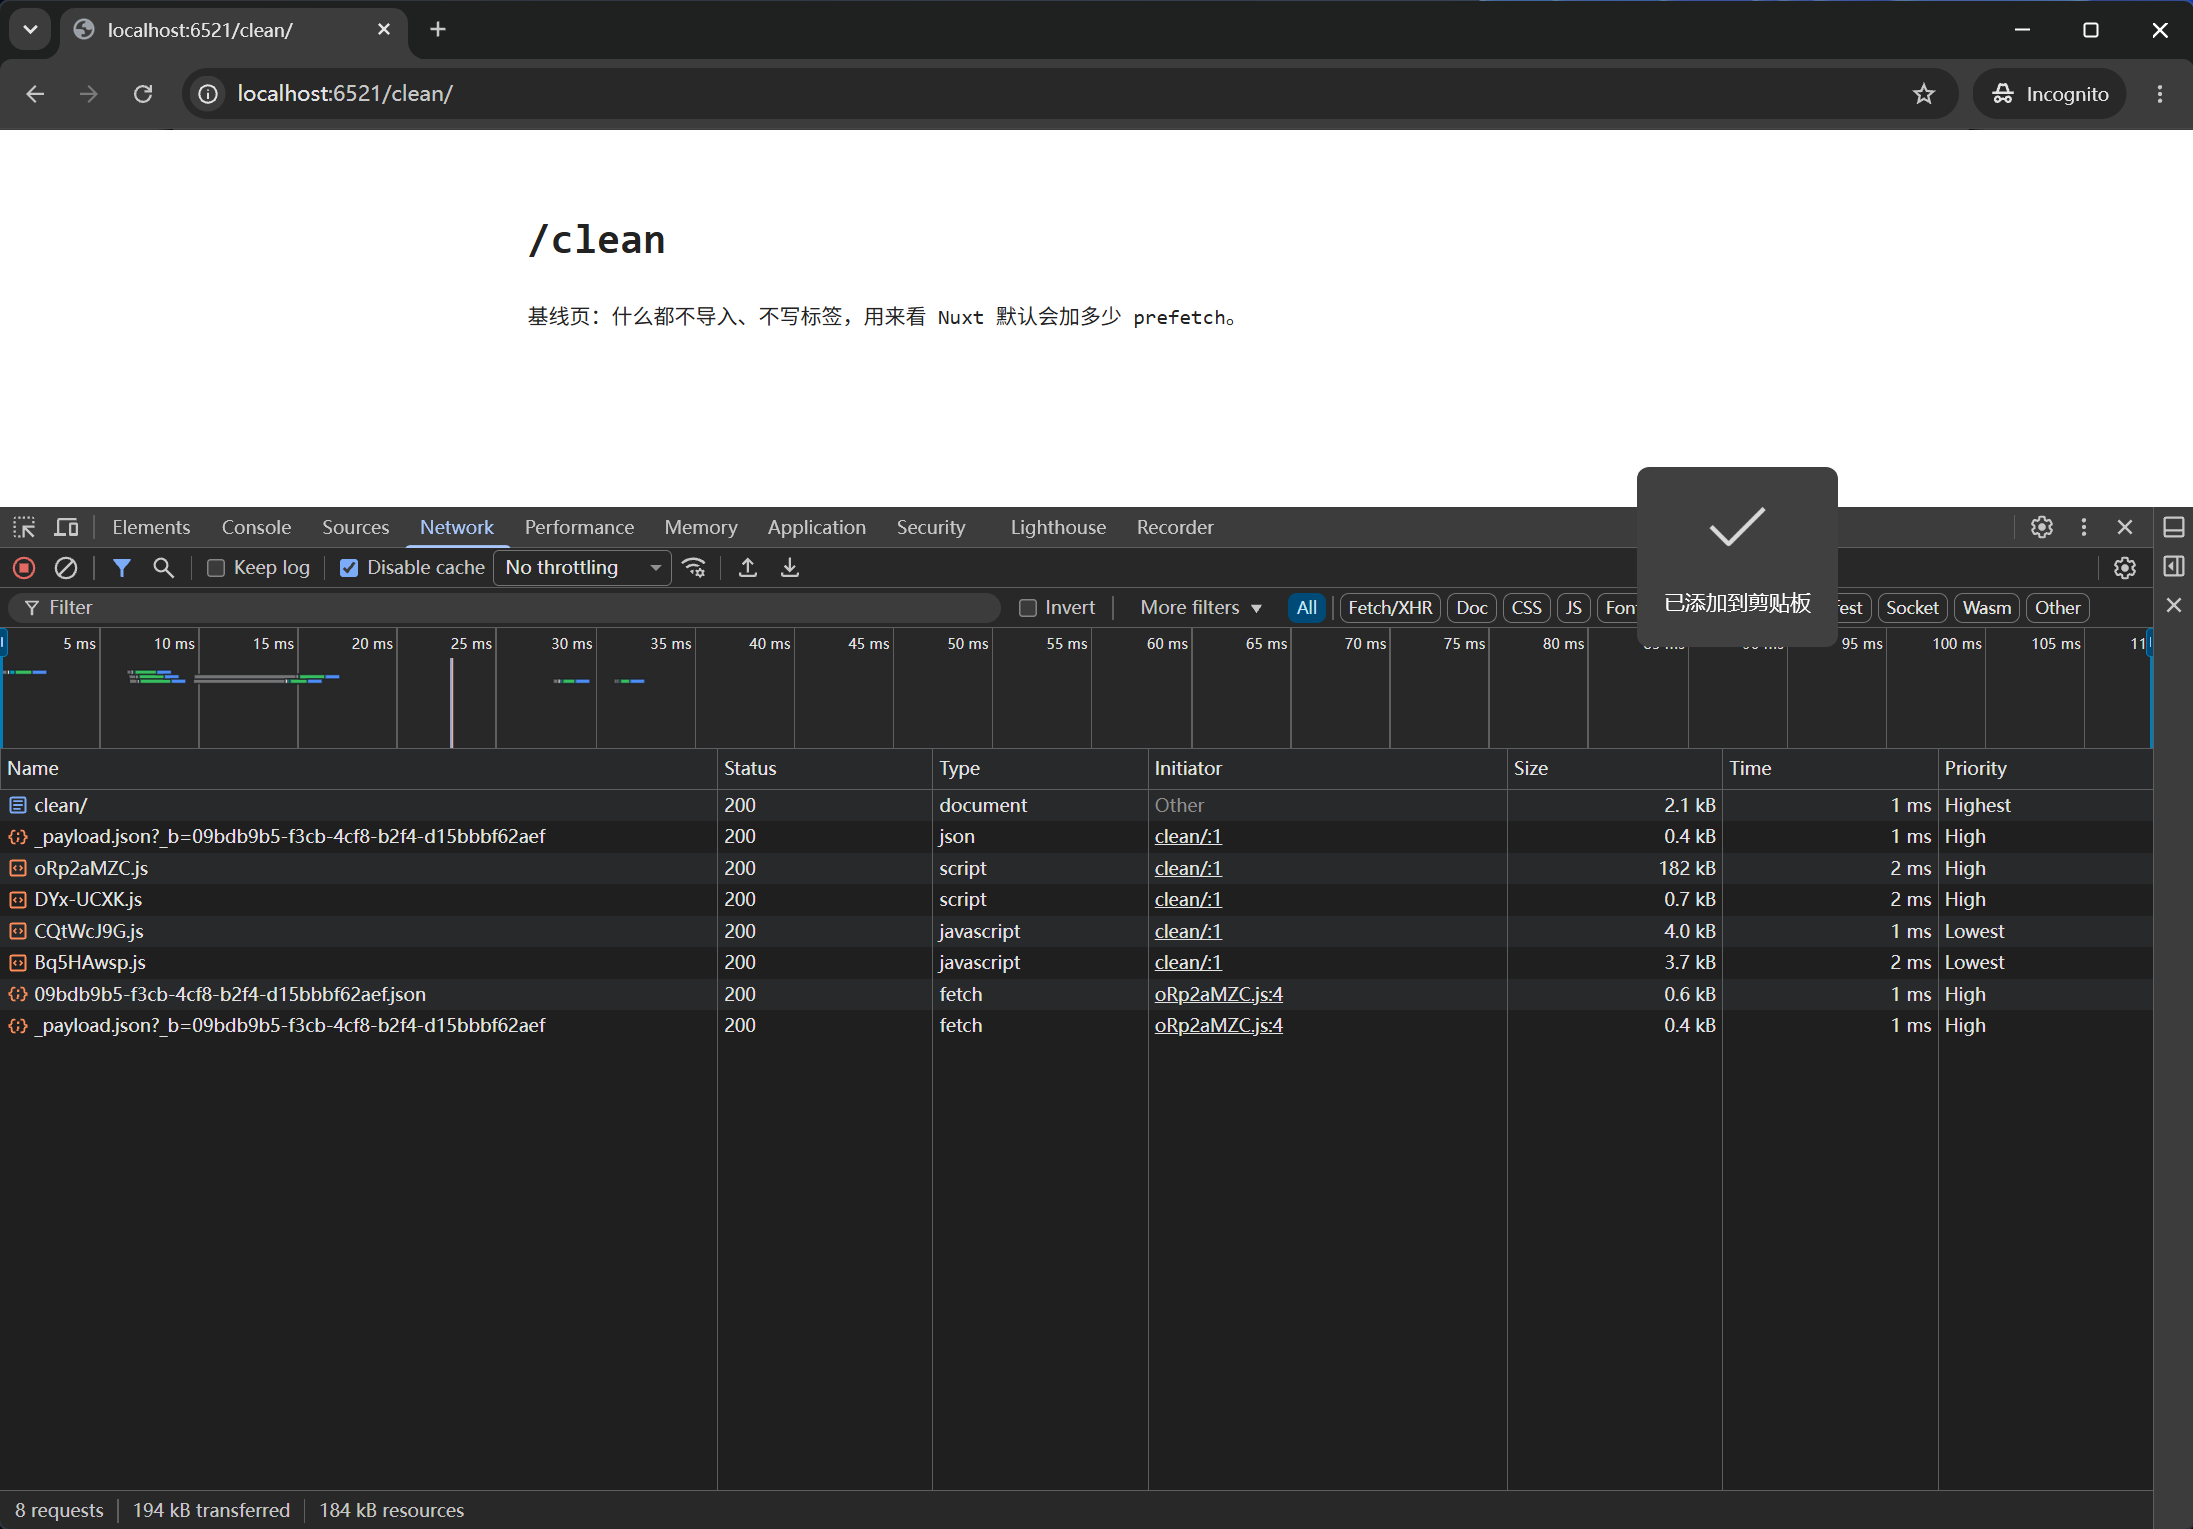Sort by Priority column header
The width and height of the screenshot is (2193, 1529).
pos(2044,768)
